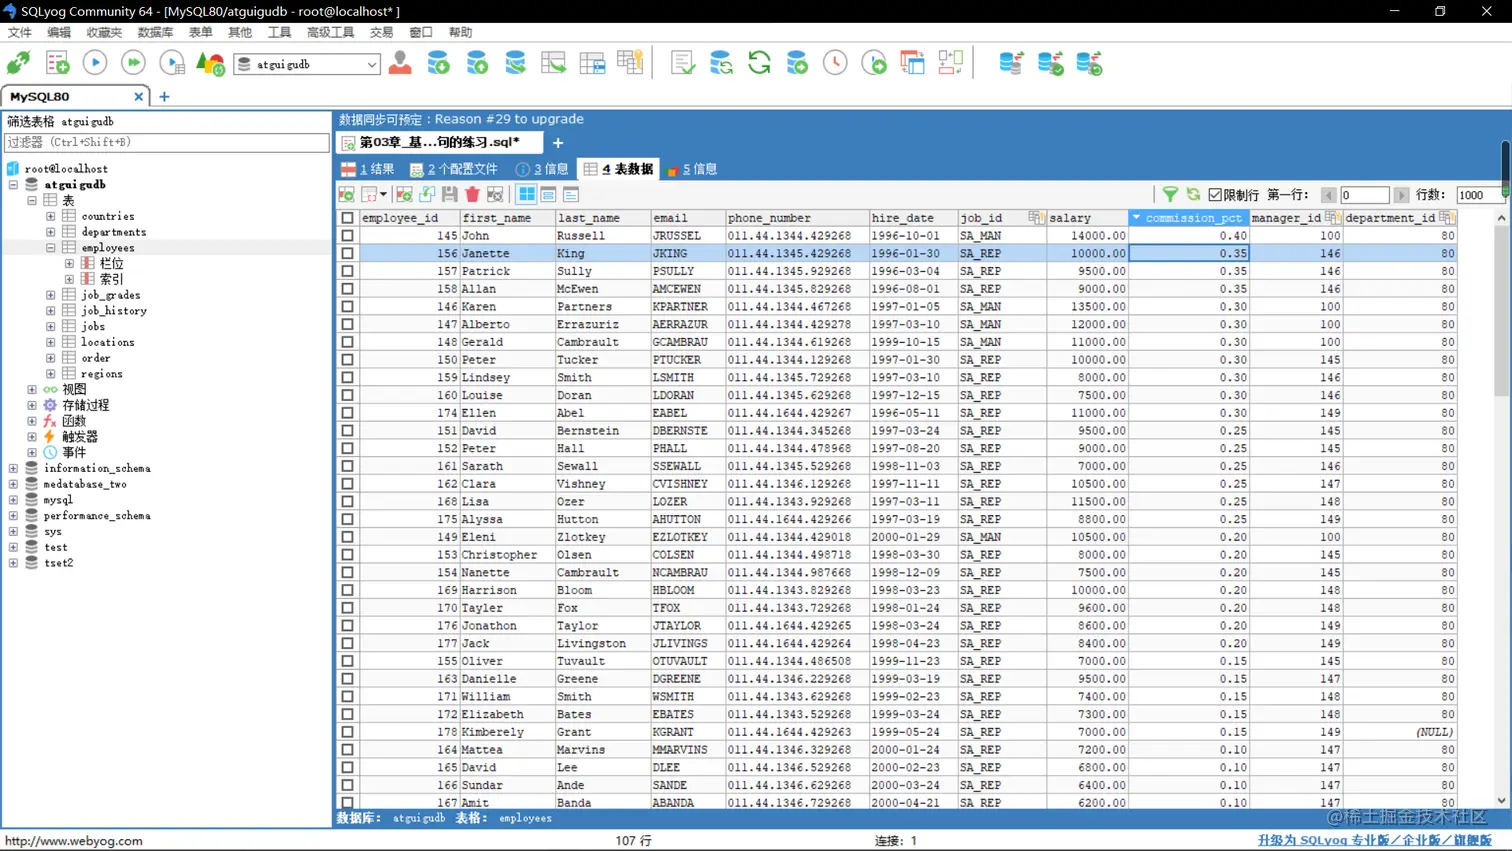Check the row checkbox for employee 146 Karen

(348, 307)
